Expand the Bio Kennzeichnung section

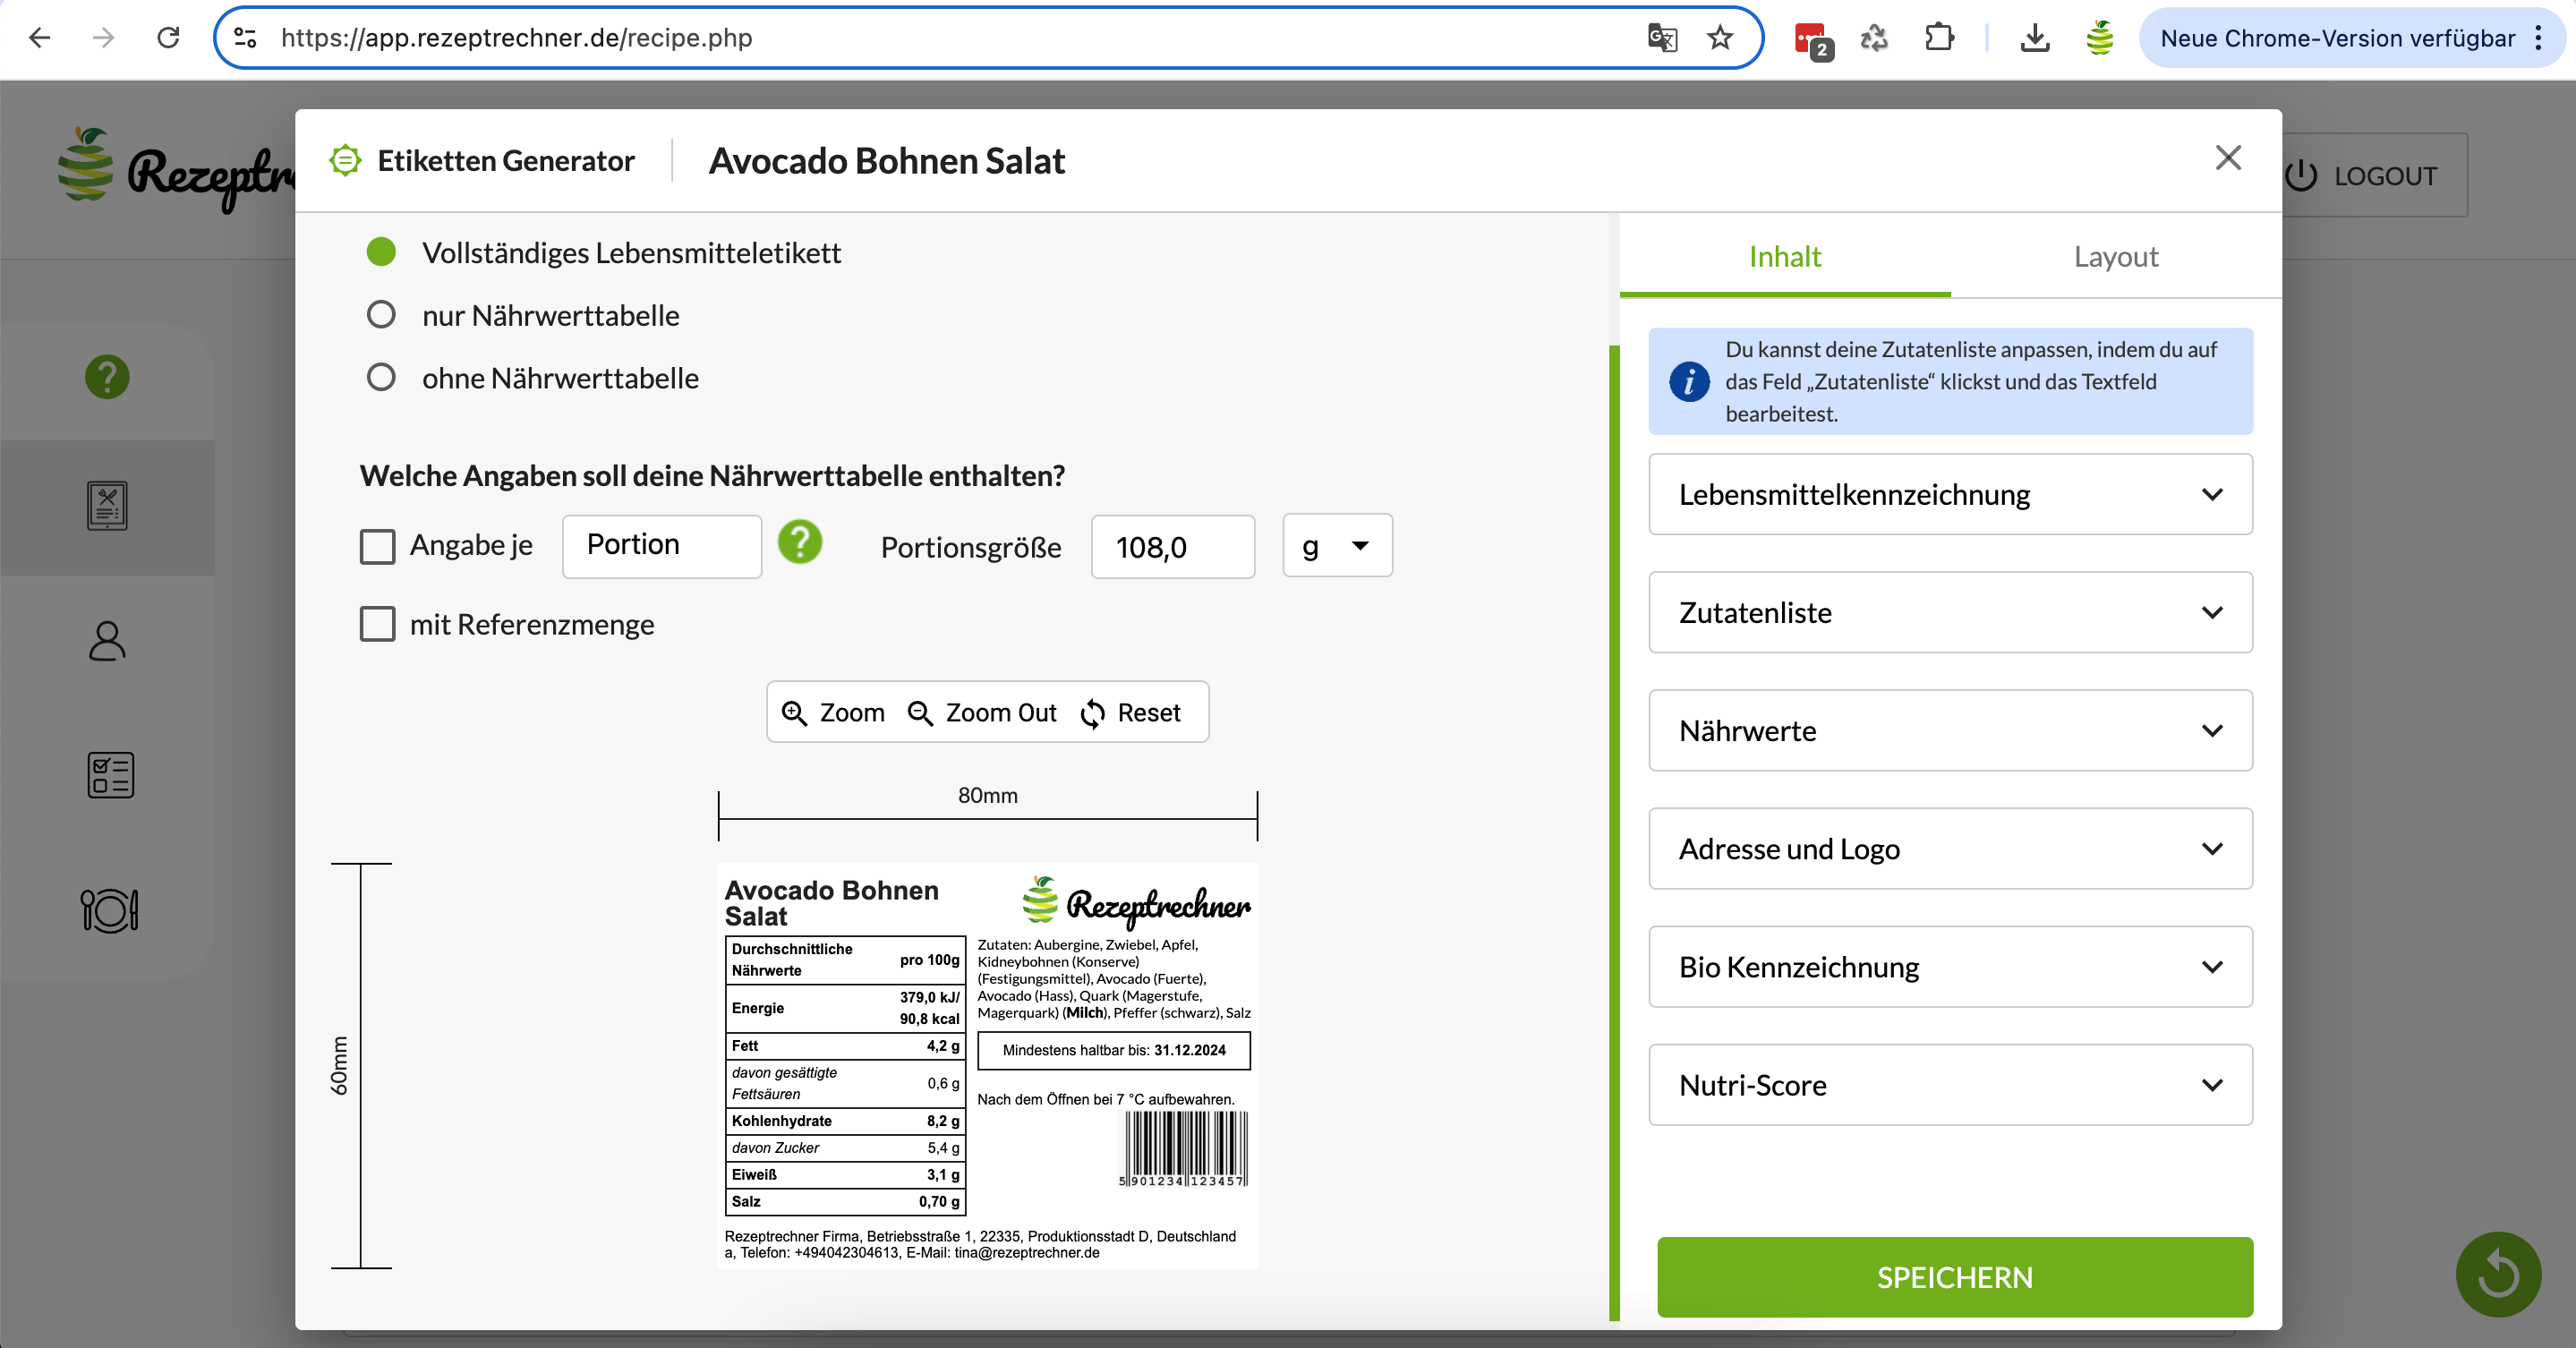(1950, 966)
